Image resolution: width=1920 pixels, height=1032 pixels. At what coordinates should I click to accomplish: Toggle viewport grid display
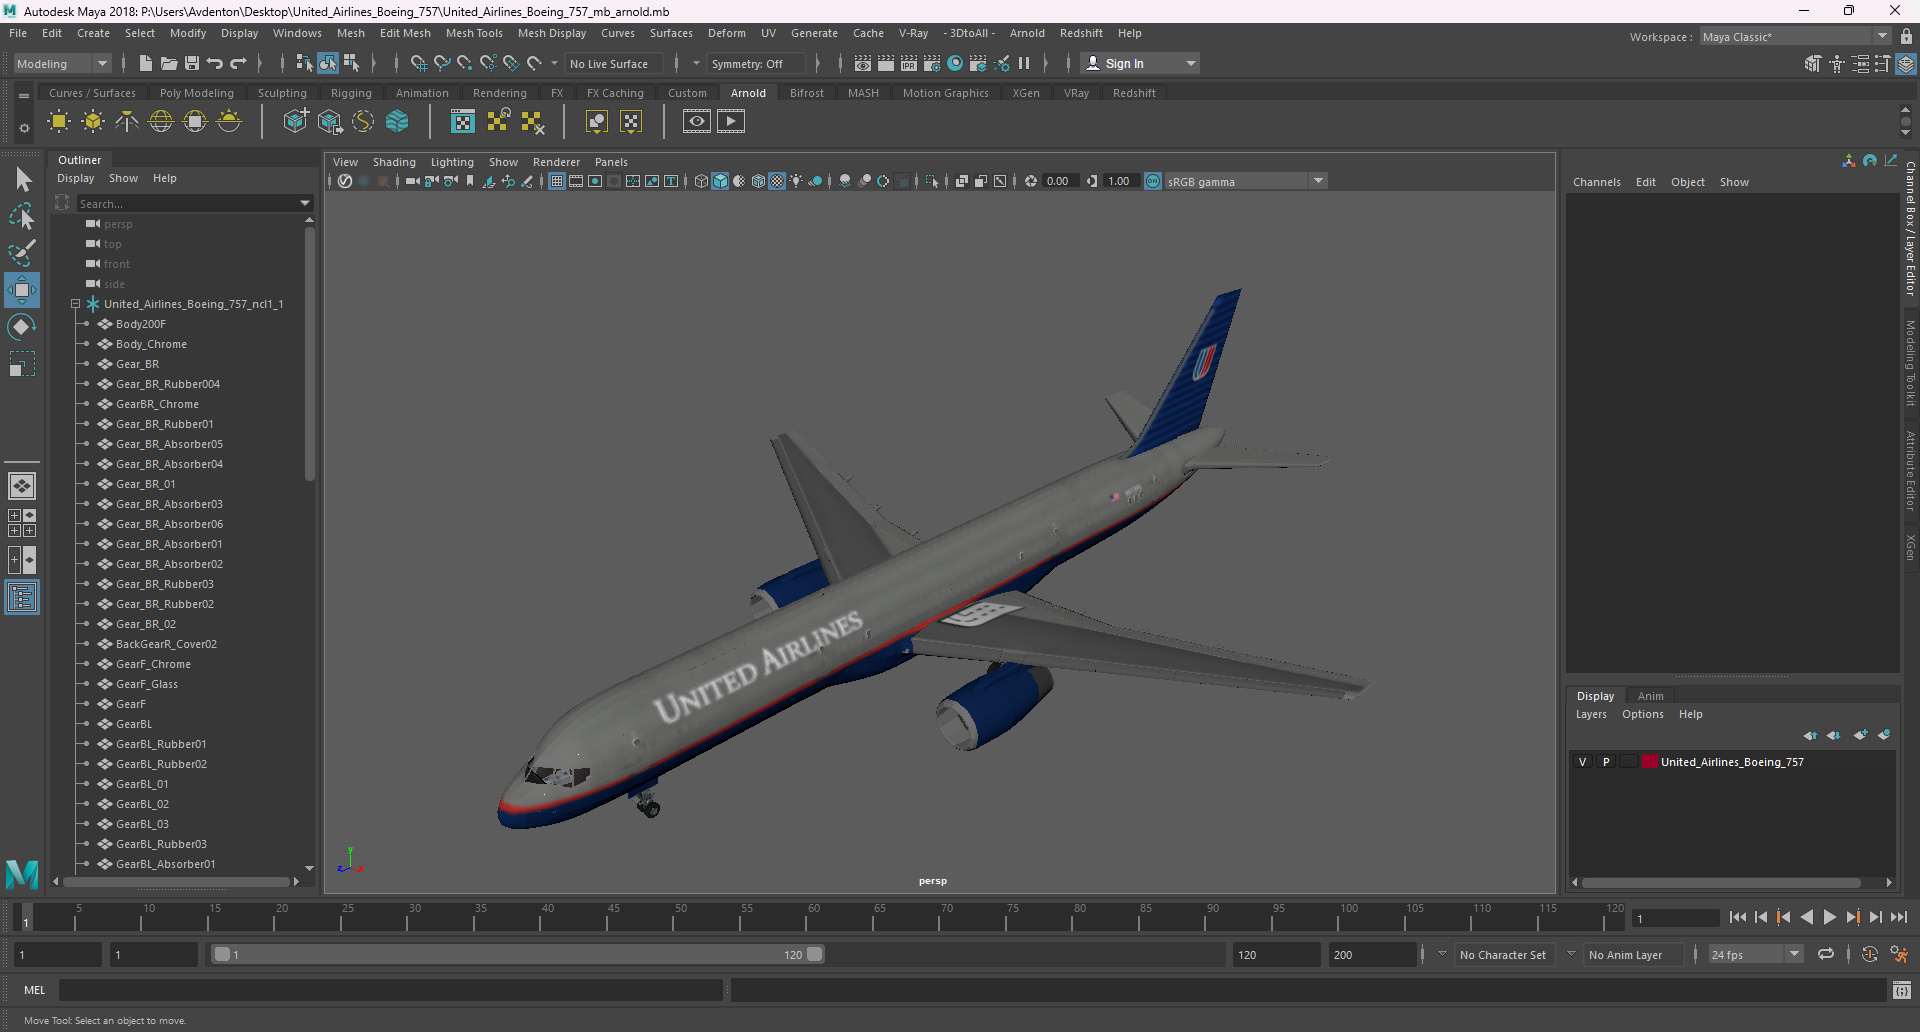coord(557,181)
